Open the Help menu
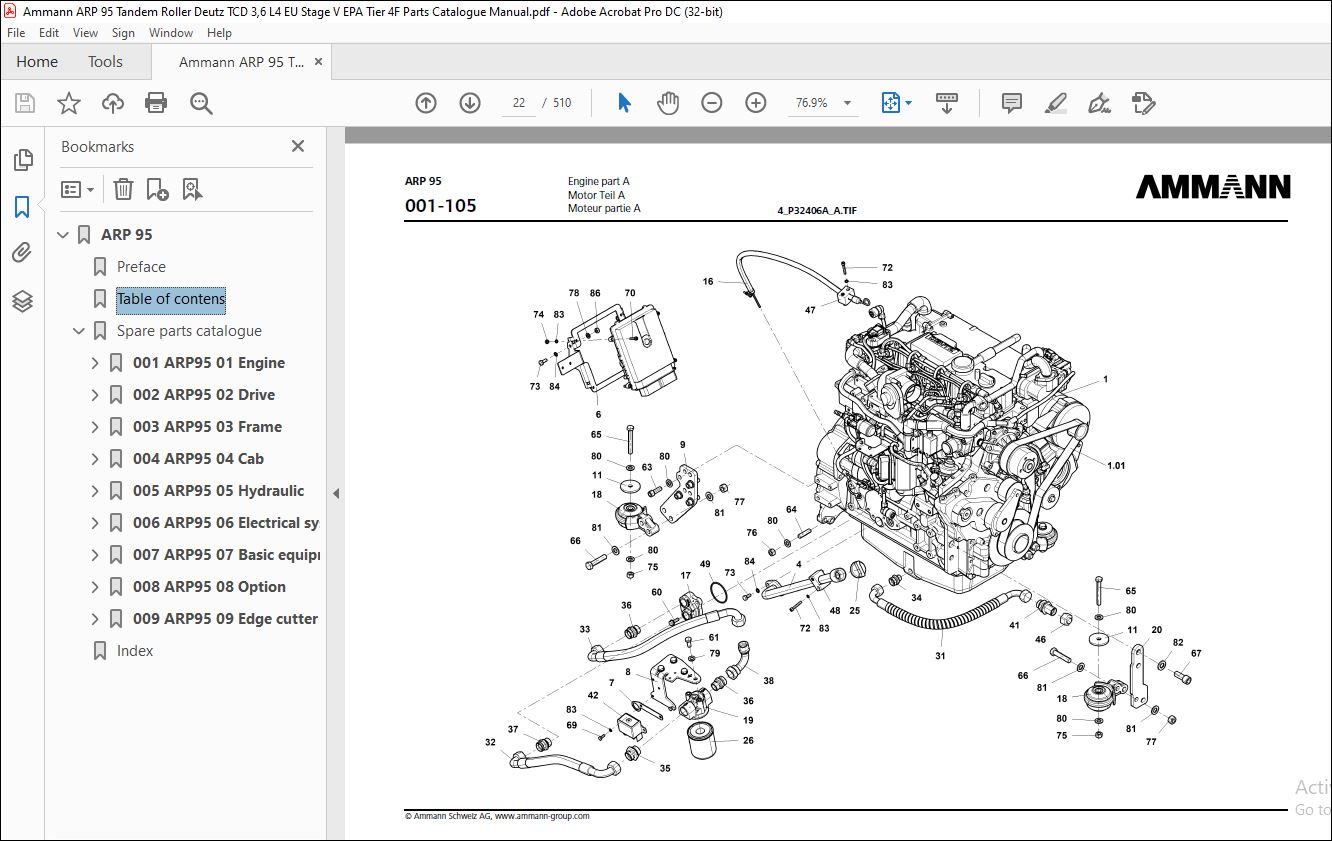Screen dimensions: 1332x841 coord(219,33)
